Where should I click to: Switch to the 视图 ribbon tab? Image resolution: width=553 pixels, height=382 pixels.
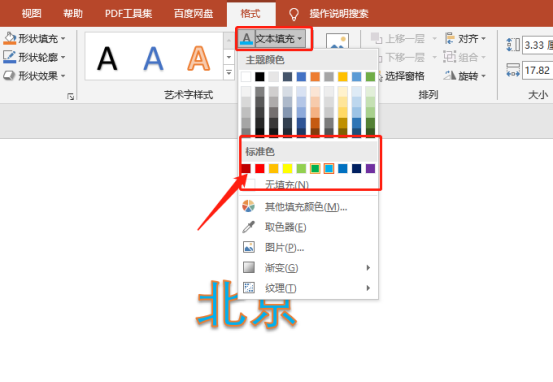(31, 13)
